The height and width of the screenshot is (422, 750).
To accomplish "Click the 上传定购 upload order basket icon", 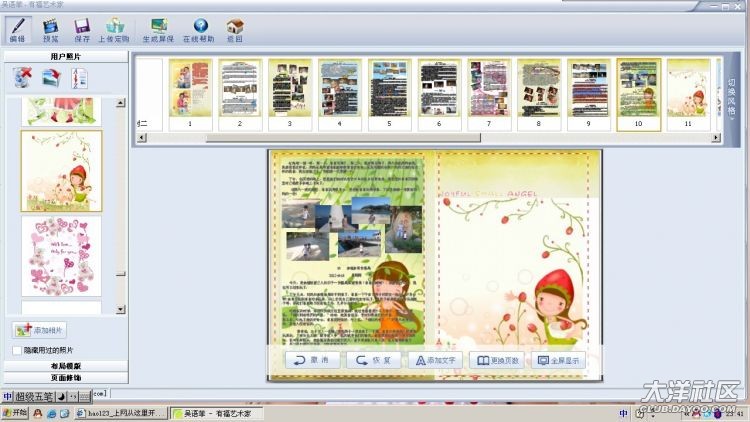I will pos(114,28).
